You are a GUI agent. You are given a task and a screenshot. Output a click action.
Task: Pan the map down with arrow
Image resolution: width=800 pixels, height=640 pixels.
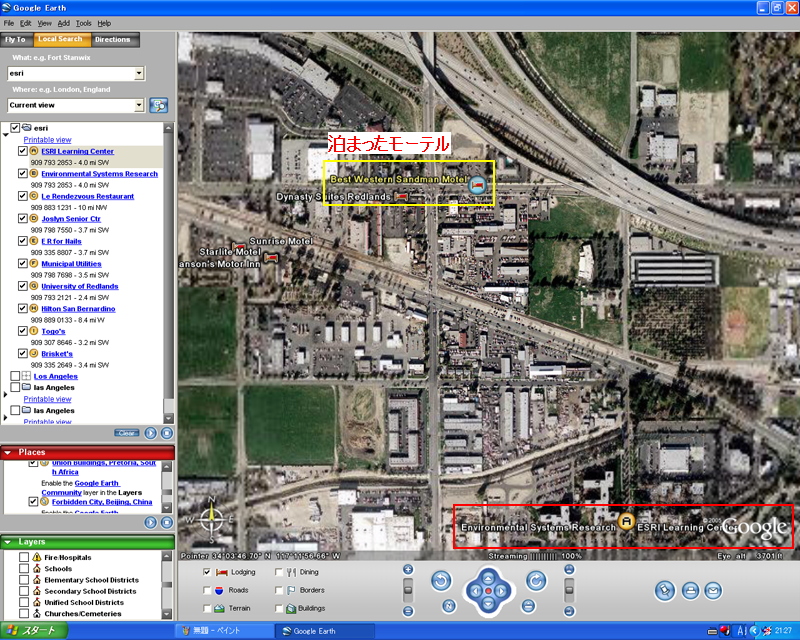click(488, 604)
